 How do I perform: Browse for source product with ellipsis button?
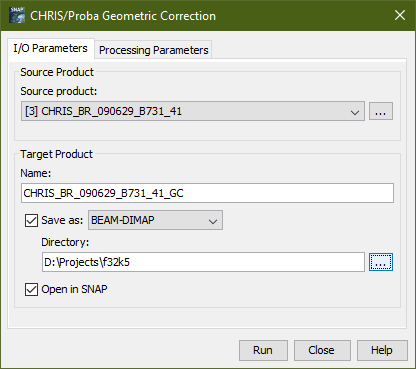pyautogui.click(x=381, y=111)
